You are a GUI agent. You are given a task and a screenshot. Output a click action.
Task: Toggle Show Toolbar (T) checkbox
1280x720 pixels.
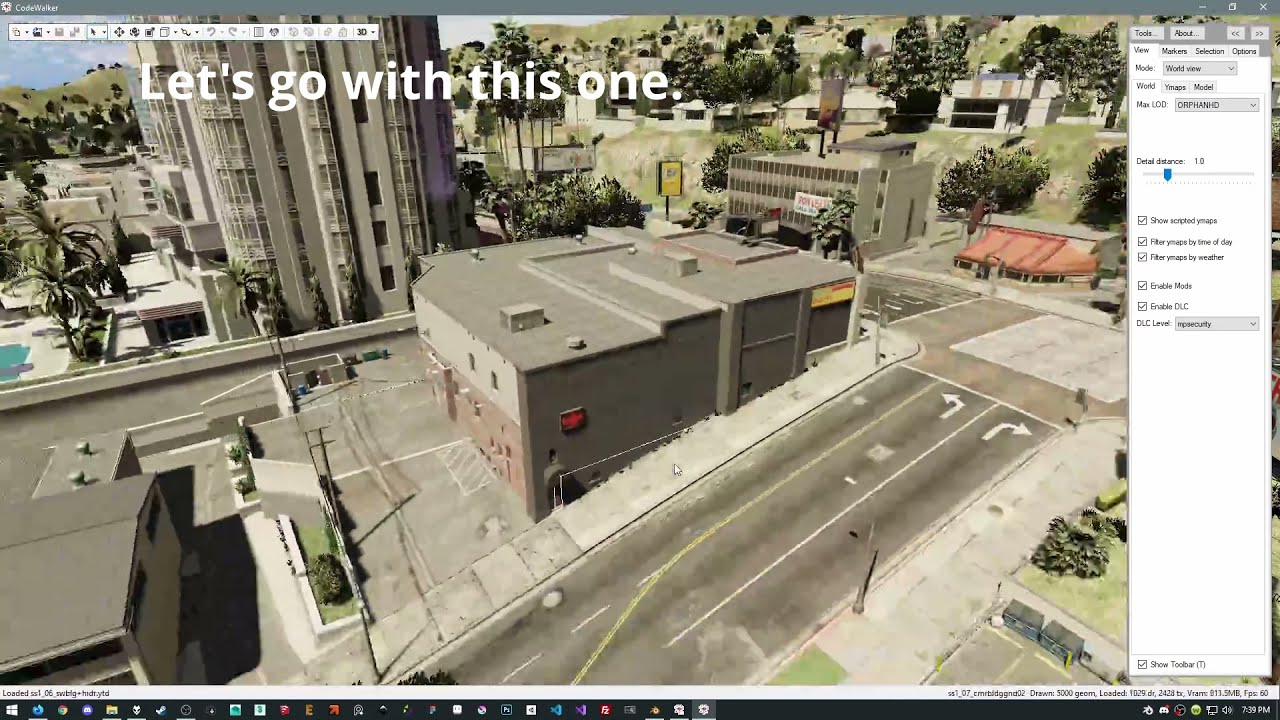click(x=1142, y=664)
